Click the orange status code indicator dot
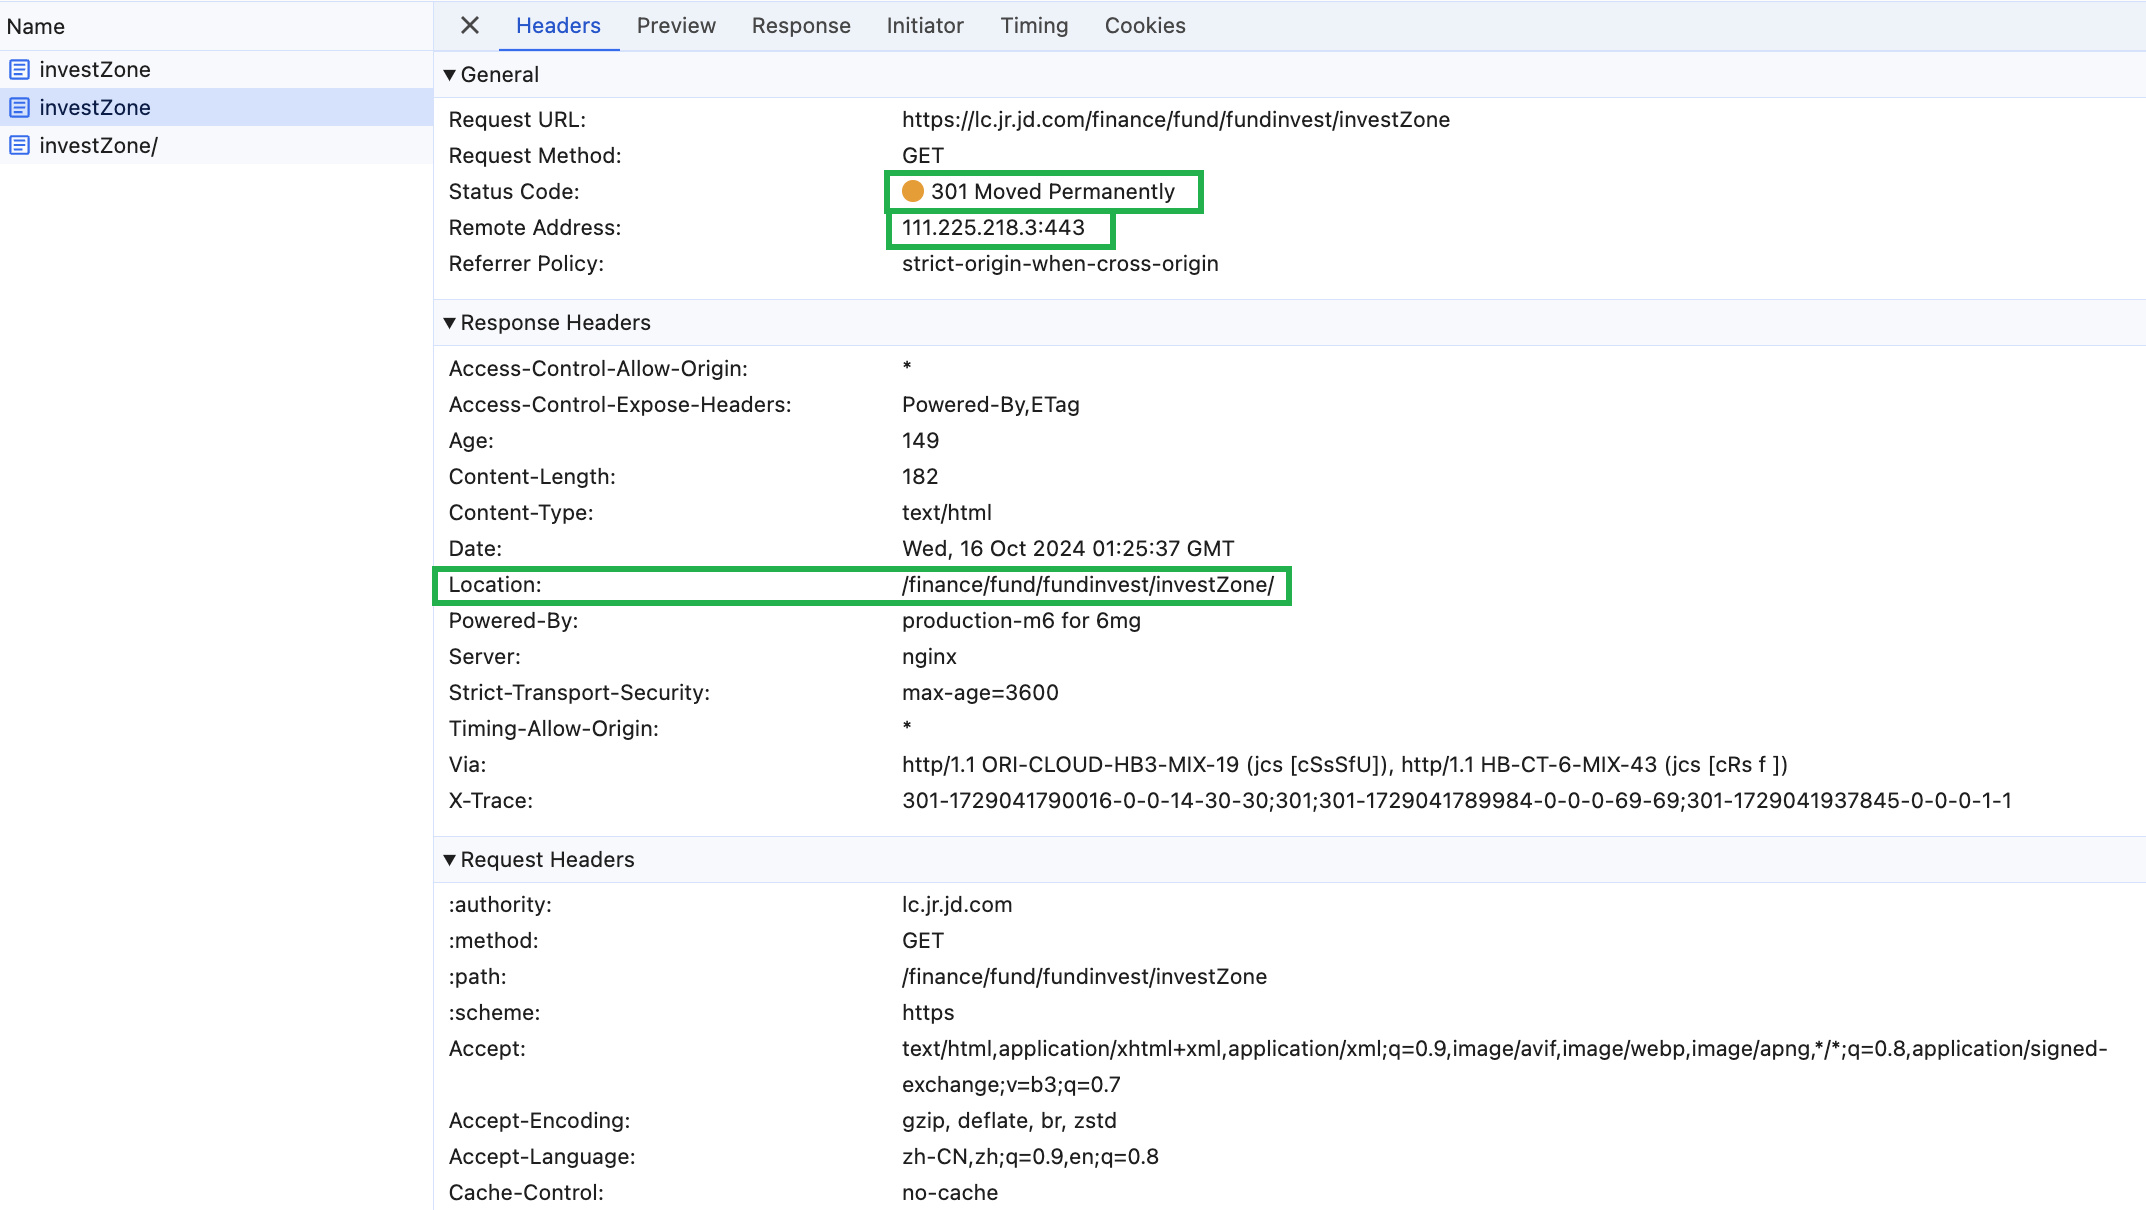 tap(912, 191)
